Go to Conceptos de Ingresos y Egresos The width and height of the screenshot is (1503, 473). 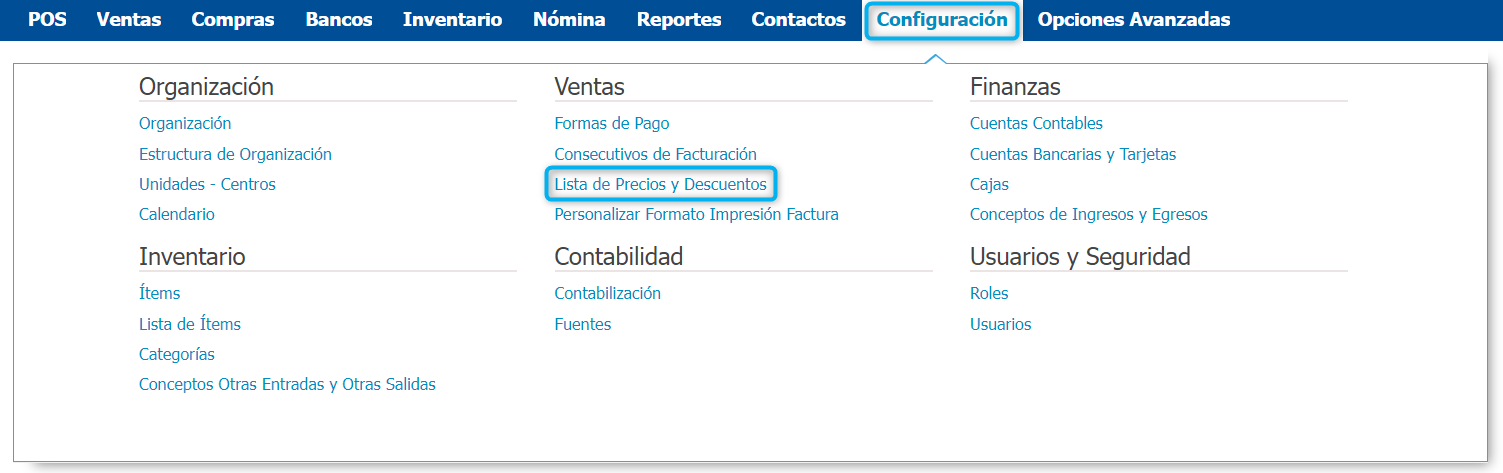click(1089, 214)
